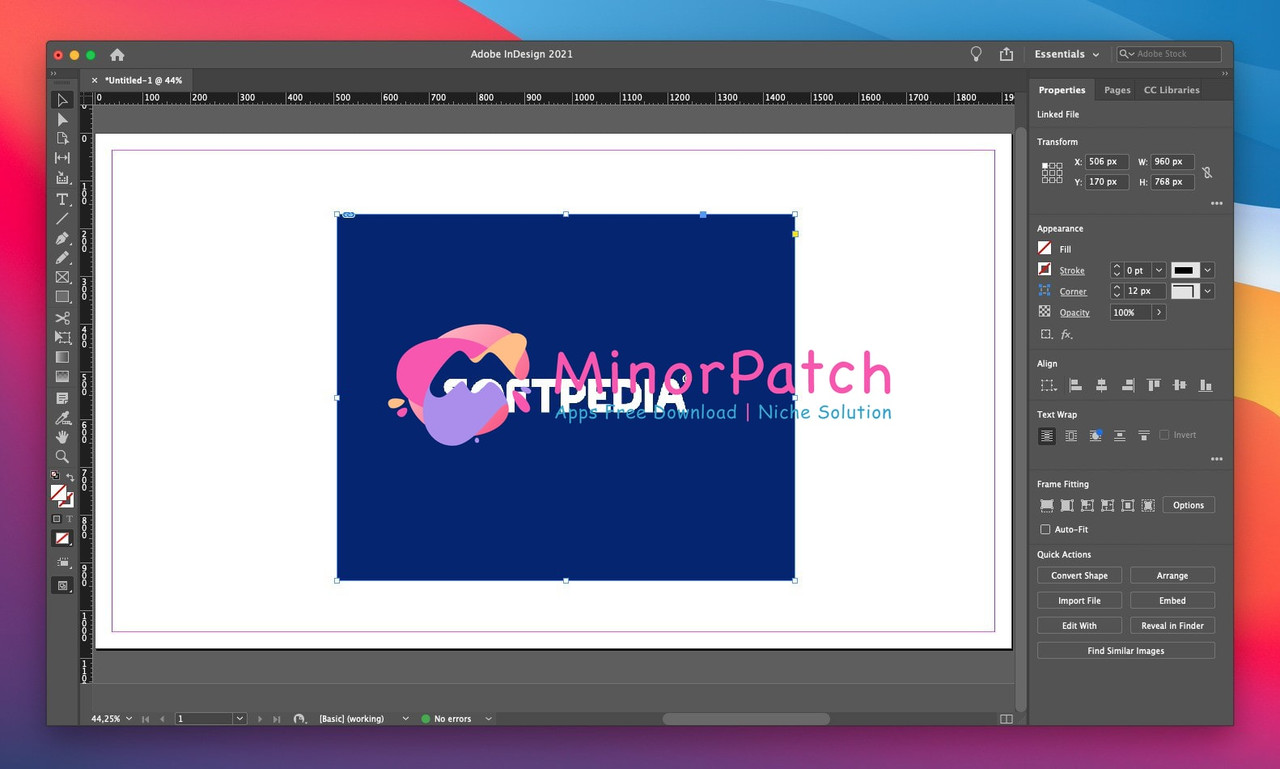Enable the Auto-Fit checkbox

point(1045,529)
